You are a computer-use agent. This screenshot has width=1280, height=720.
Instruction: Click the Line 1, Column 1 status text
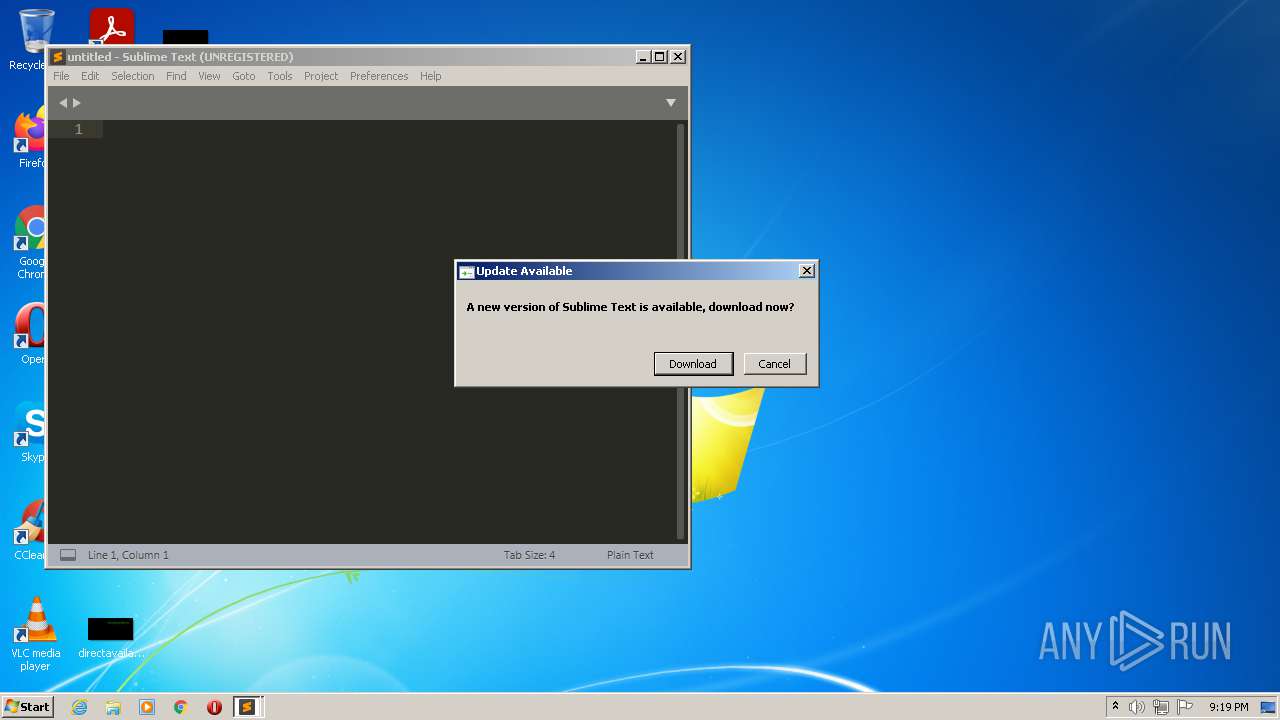coord(128,555)
